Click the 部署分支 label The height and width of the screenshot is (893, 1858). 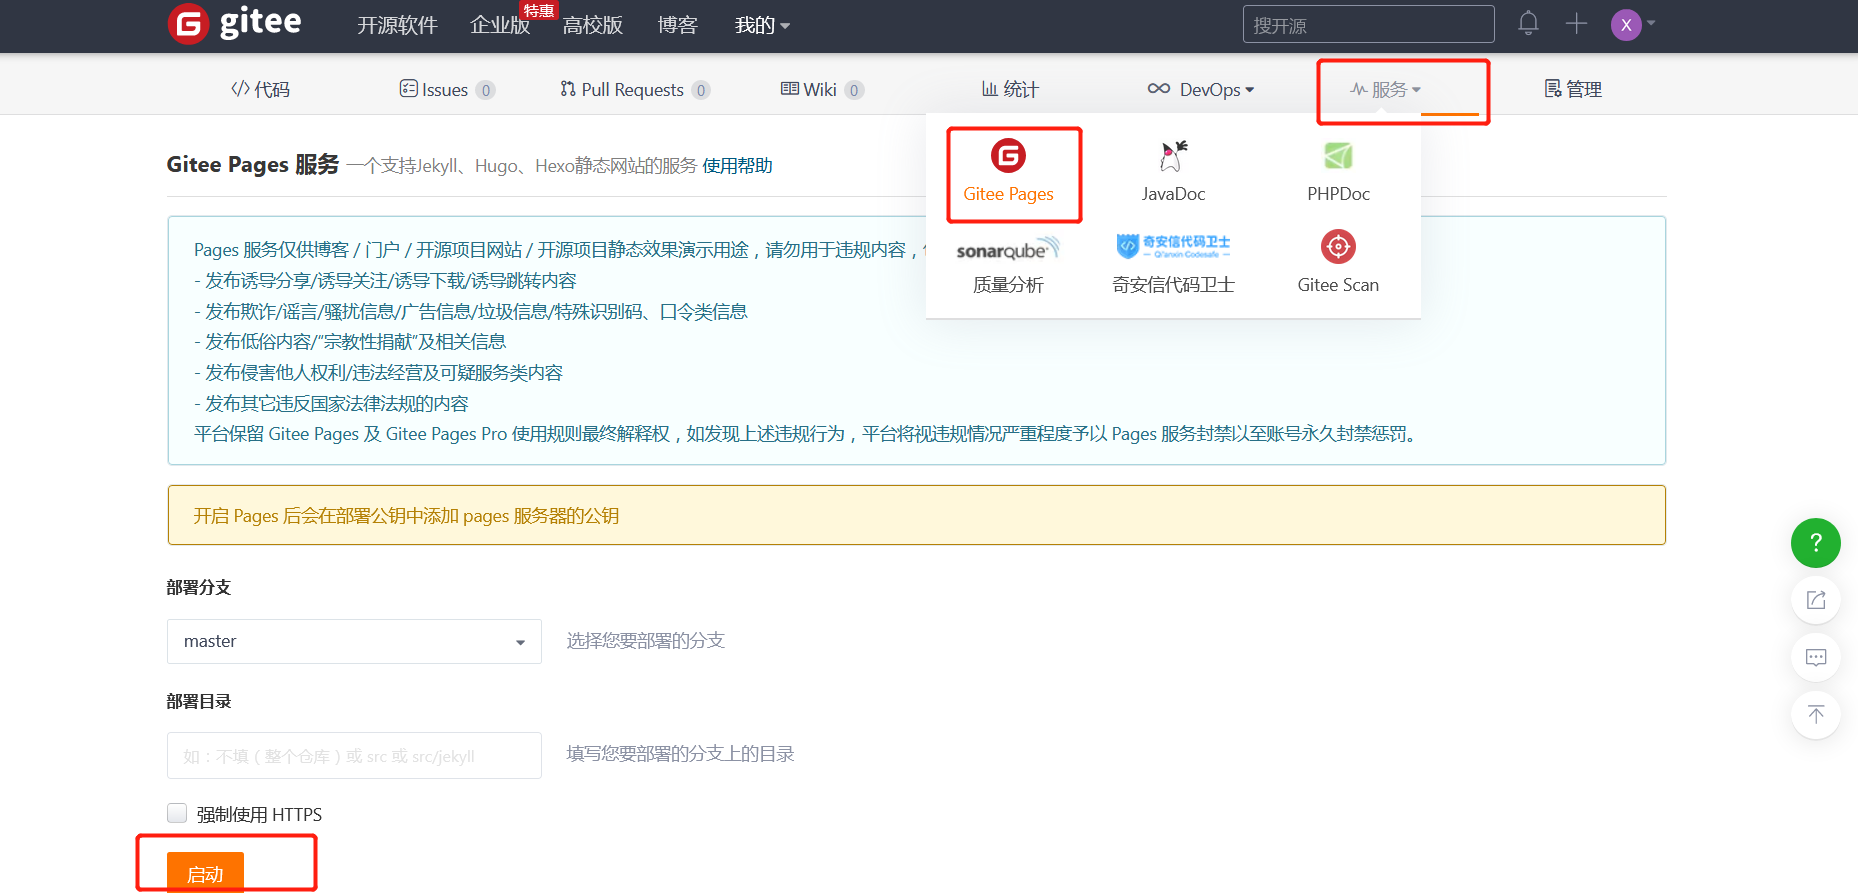[199, 587]
